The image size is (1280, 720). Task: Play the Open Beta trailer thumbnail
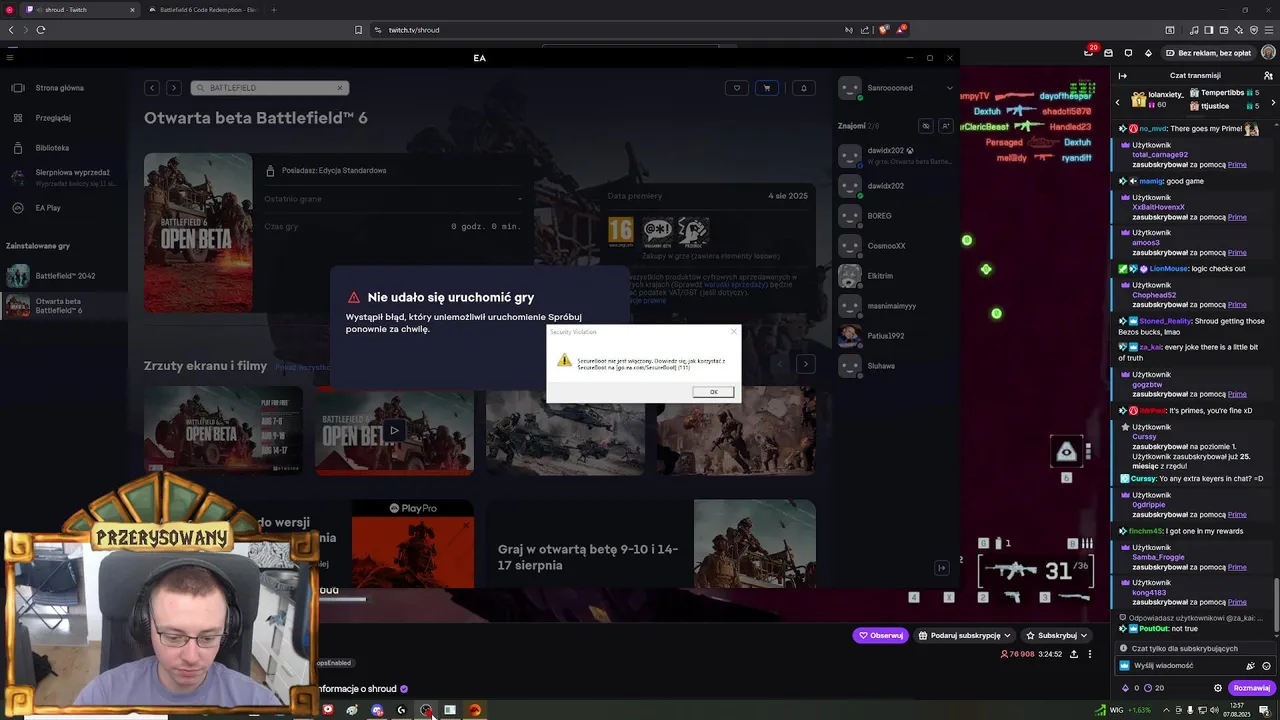click(394, 431)
